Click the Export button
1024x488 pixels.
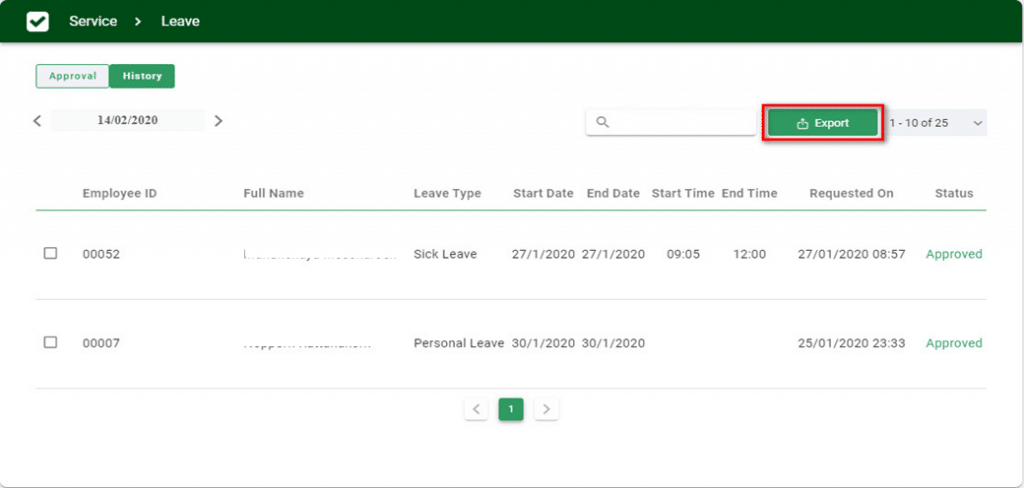tap(822, 123)
